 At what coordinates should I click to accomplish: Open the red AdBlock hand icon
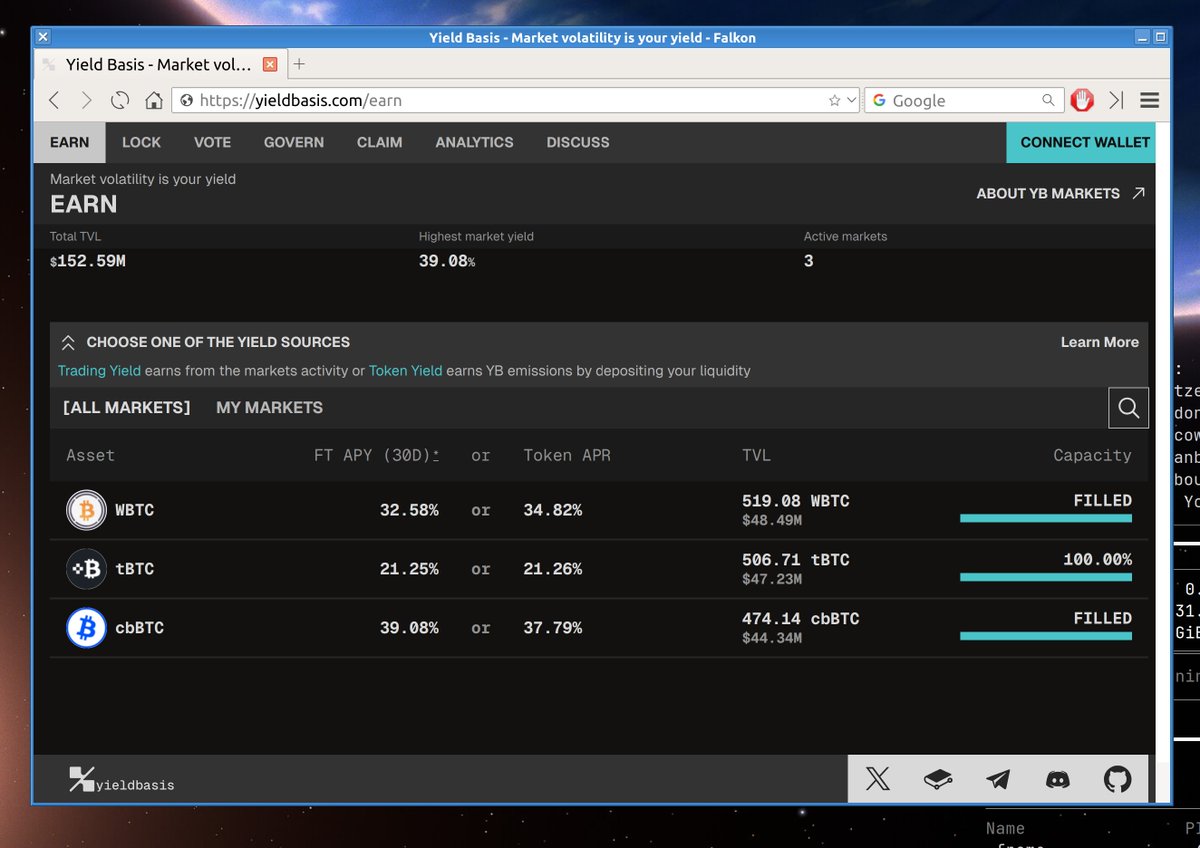[x=1082, y=100]
